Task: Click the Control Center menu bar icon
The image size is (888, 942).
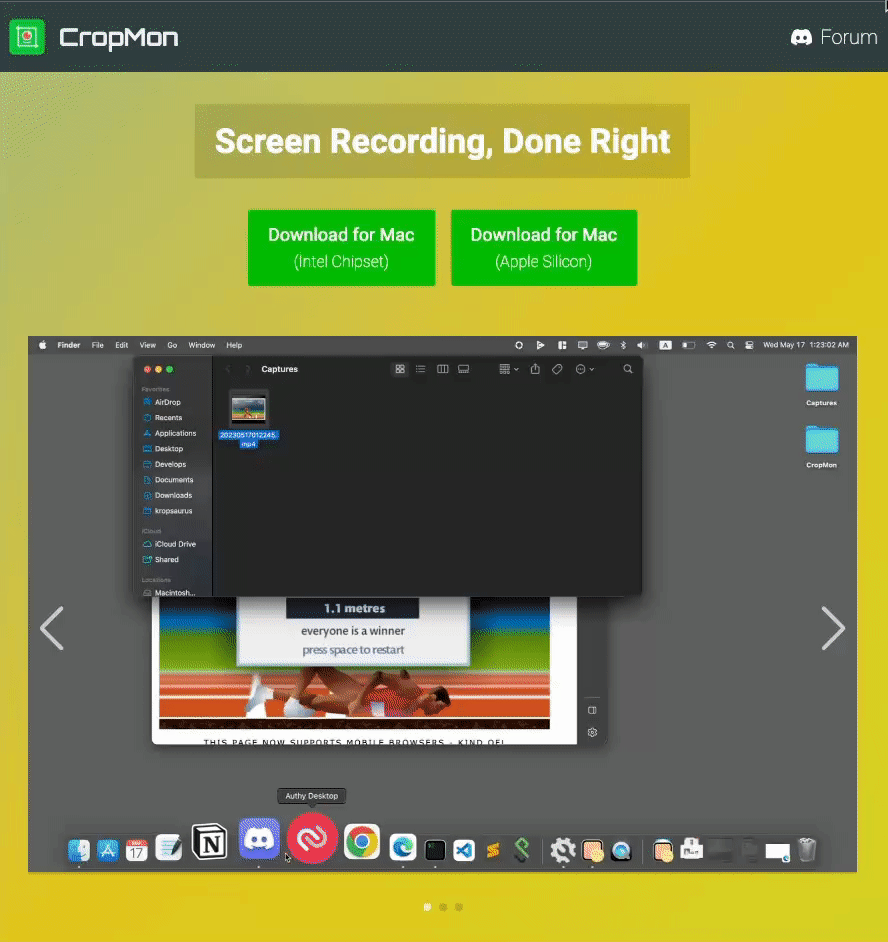Action: tap(749, 345)
